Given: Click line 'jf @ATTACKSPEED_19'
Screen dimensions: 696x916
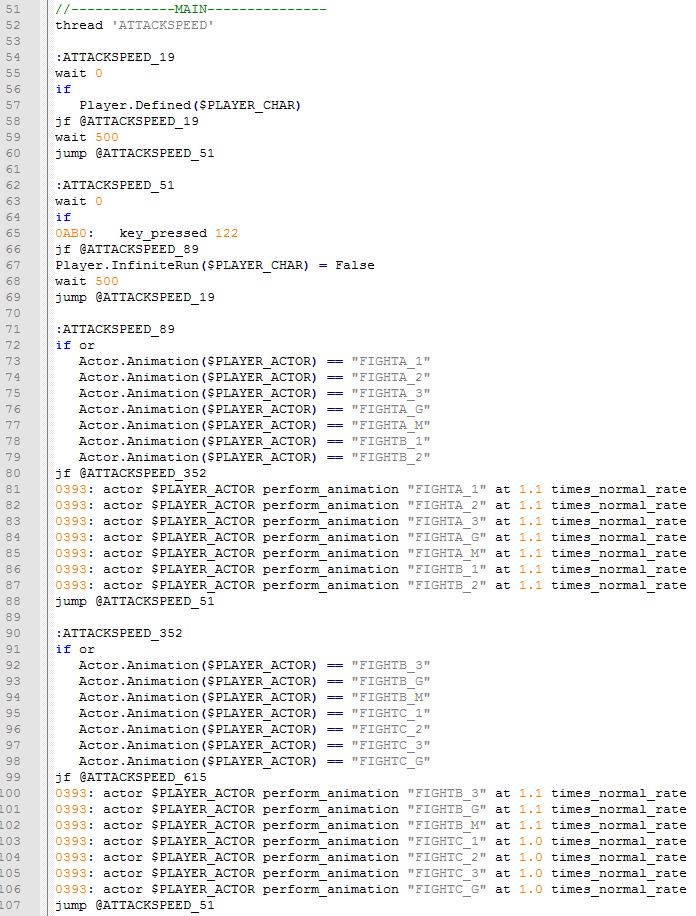Looking at the screenshot, I should (x=127, y=122).
